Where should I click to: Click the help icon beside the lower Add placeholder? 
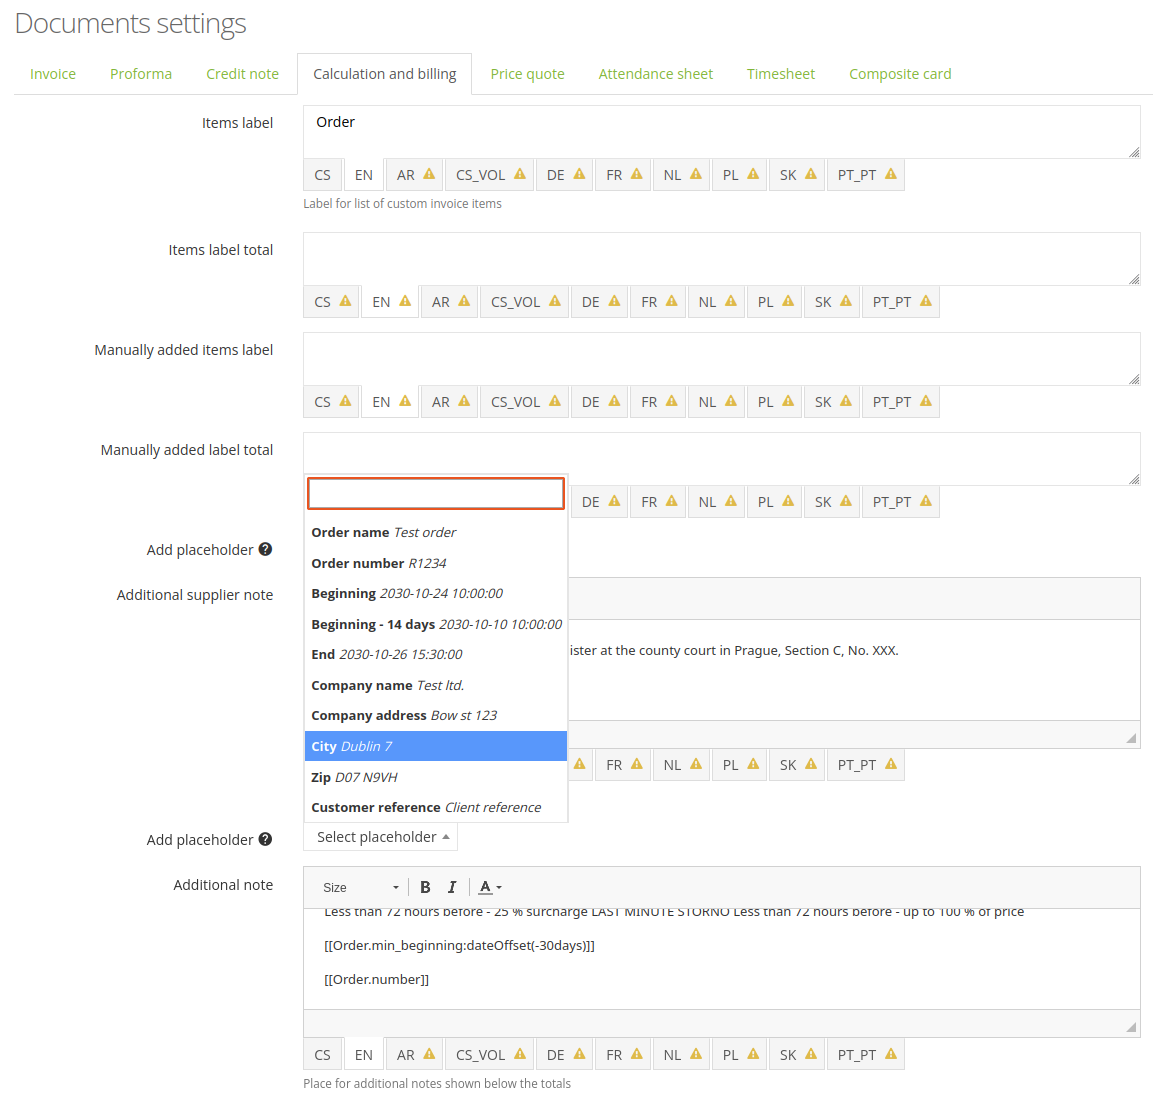coord(265,839)
